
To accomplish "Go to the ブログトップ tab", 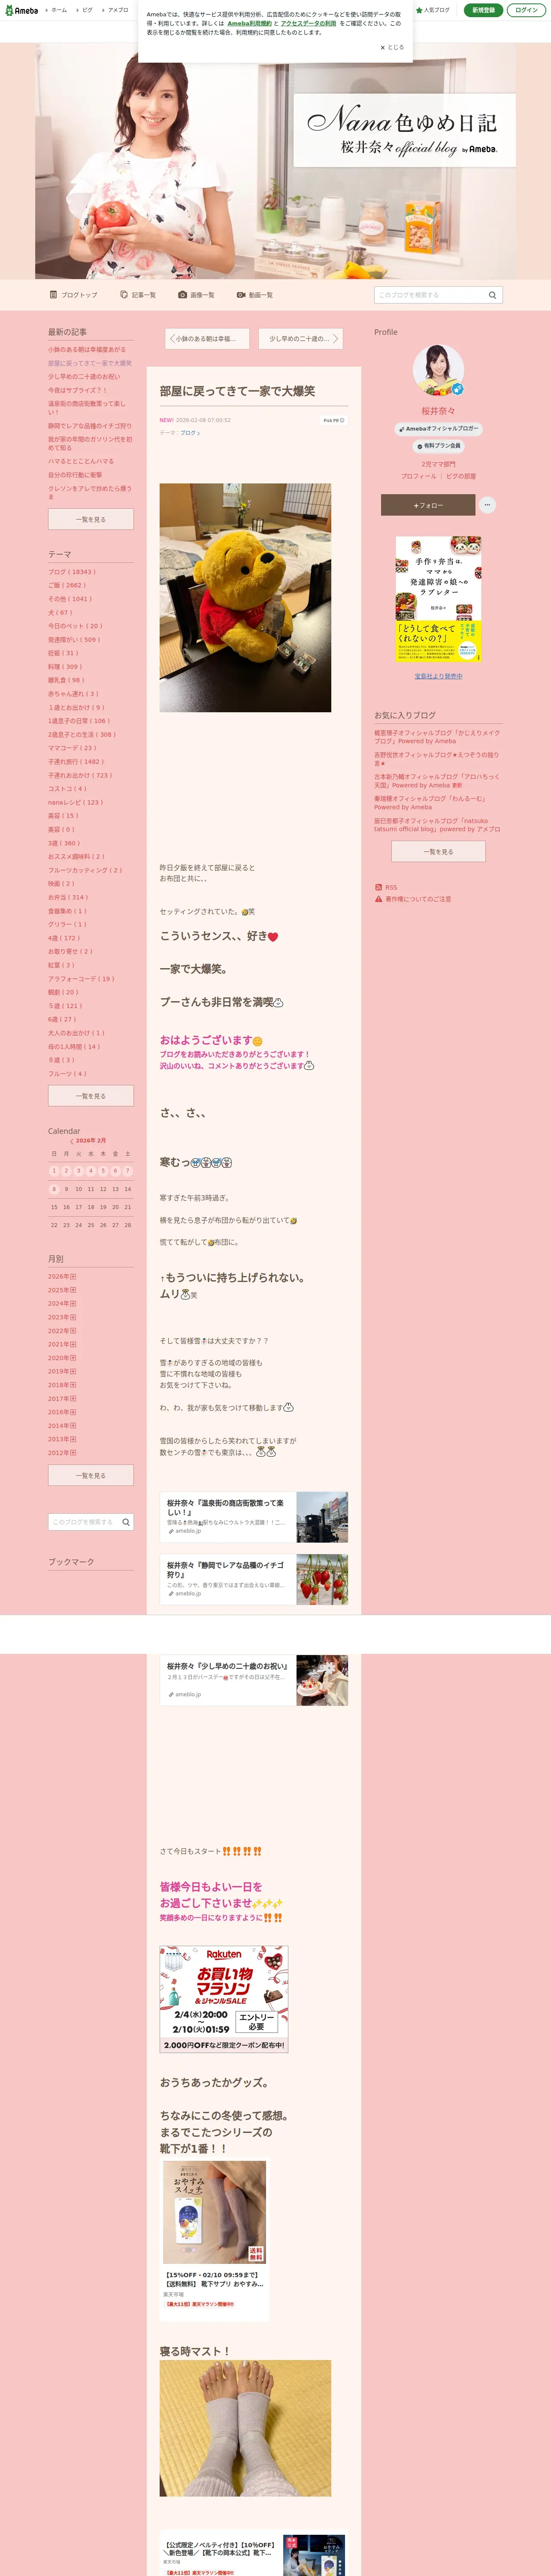I will point(74,295).
